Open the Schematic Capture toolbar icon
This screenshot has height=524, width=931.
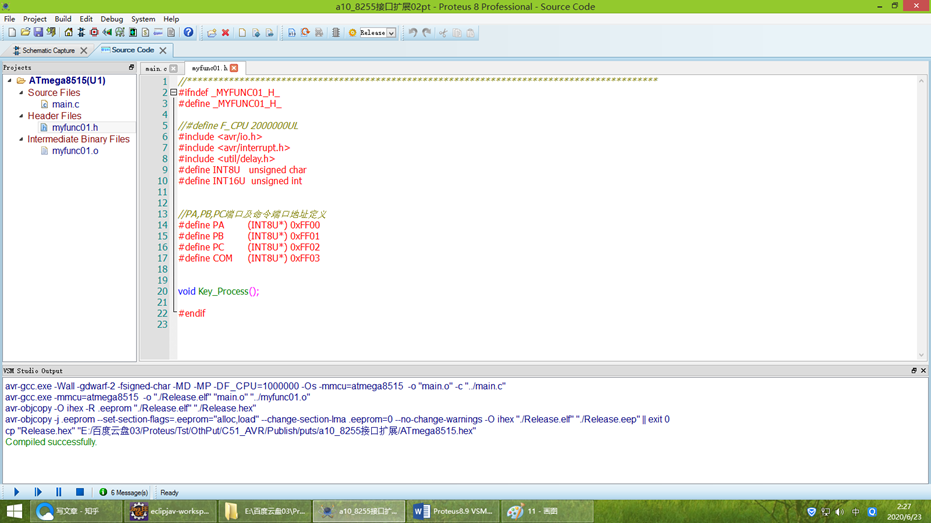click(81, 33)
